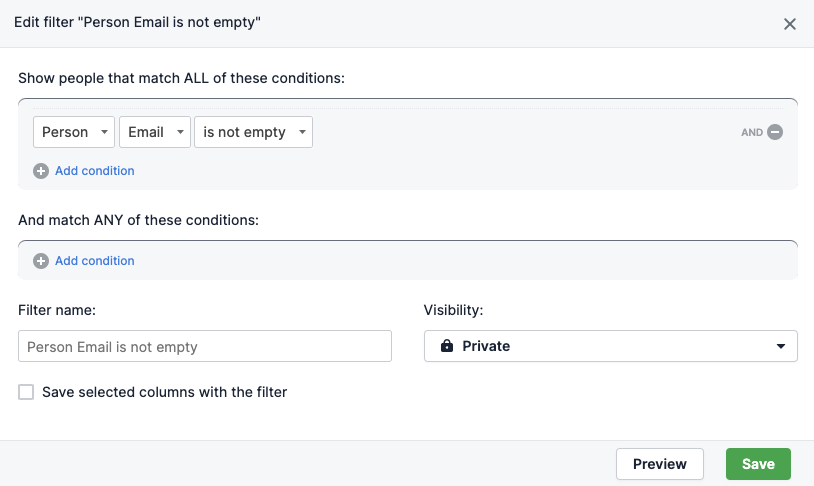Image resolution: width=814 pixels, height=486 pixels.
Task: Click the plus icon under ALL conditions
Action: pyautogui.click(x=41, y=171)
